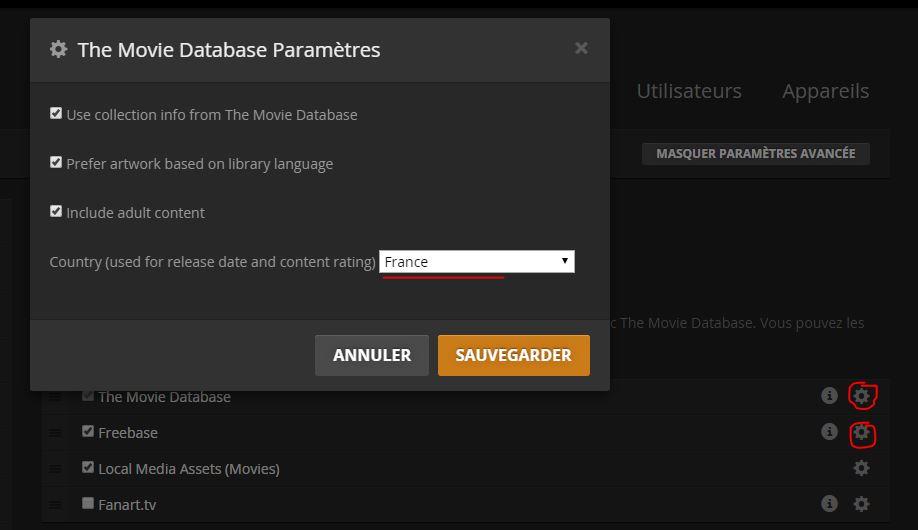Show info for Freebase agent
Image resolution: width=918 pixels, height=530 pixels.
(829, 432)
